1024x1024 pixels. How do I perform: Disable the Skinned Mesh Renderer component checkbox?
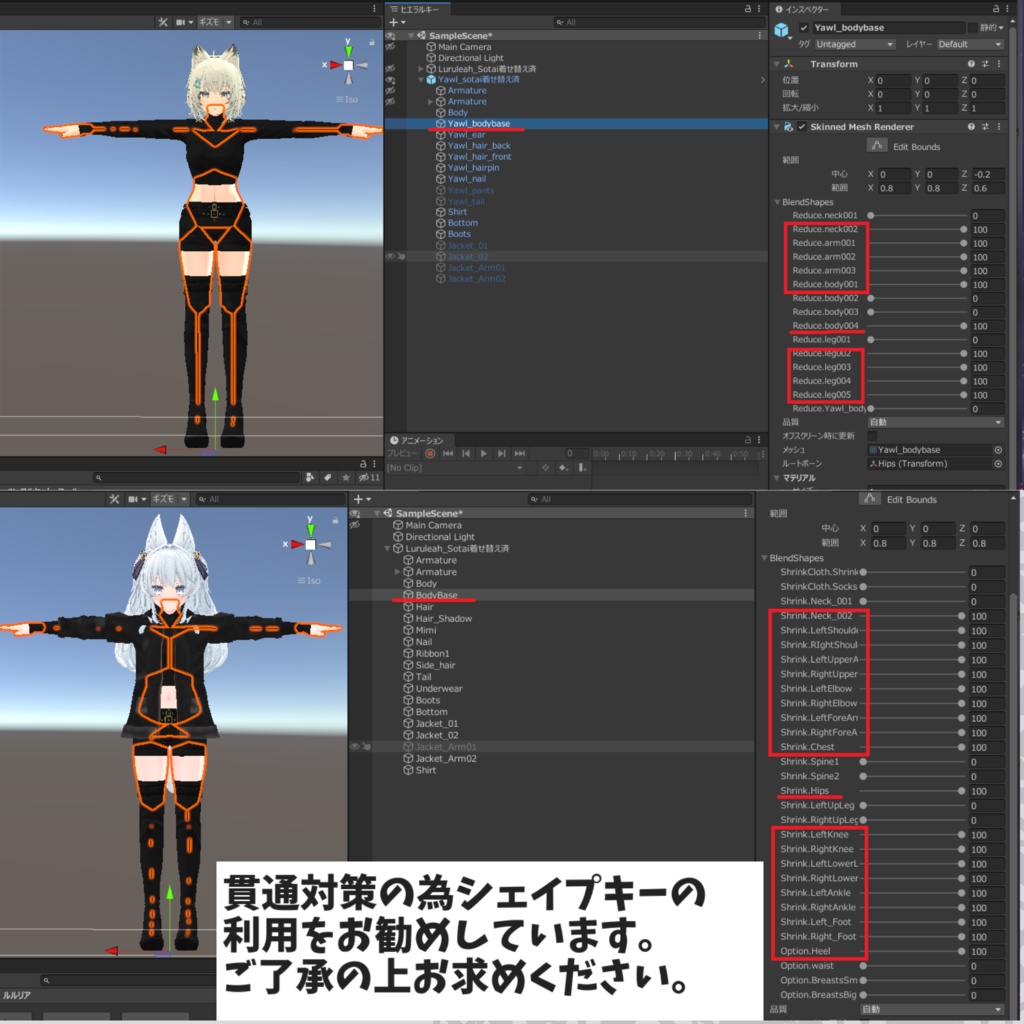click(802, 127)
